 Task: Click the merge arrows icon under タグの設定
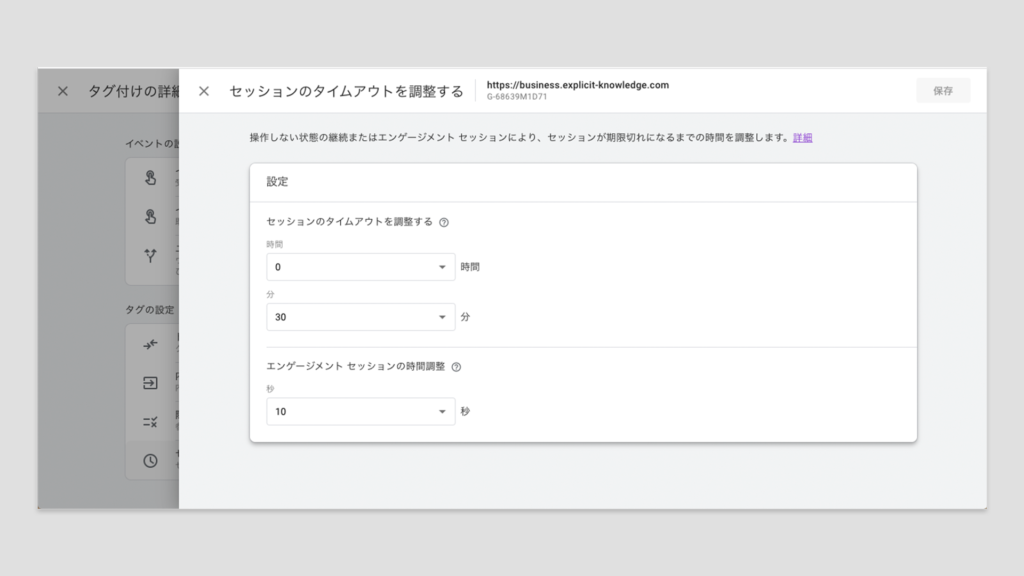(150, 345)
